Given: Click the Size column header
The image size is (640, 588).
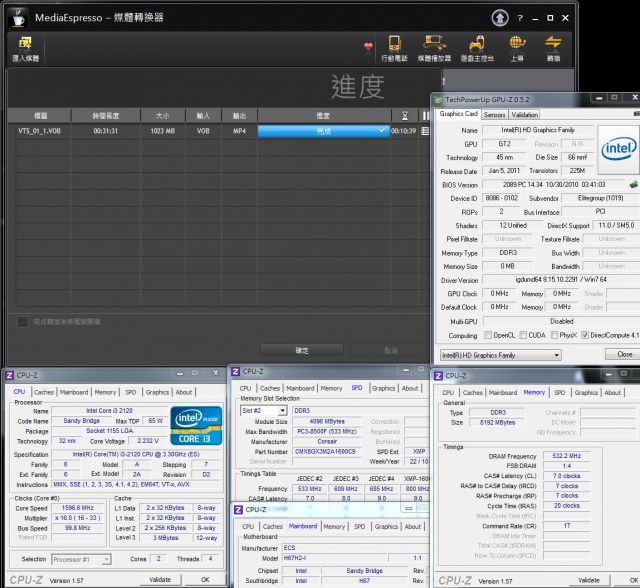Looking at the screenshot, I should [x=162, y=116].
